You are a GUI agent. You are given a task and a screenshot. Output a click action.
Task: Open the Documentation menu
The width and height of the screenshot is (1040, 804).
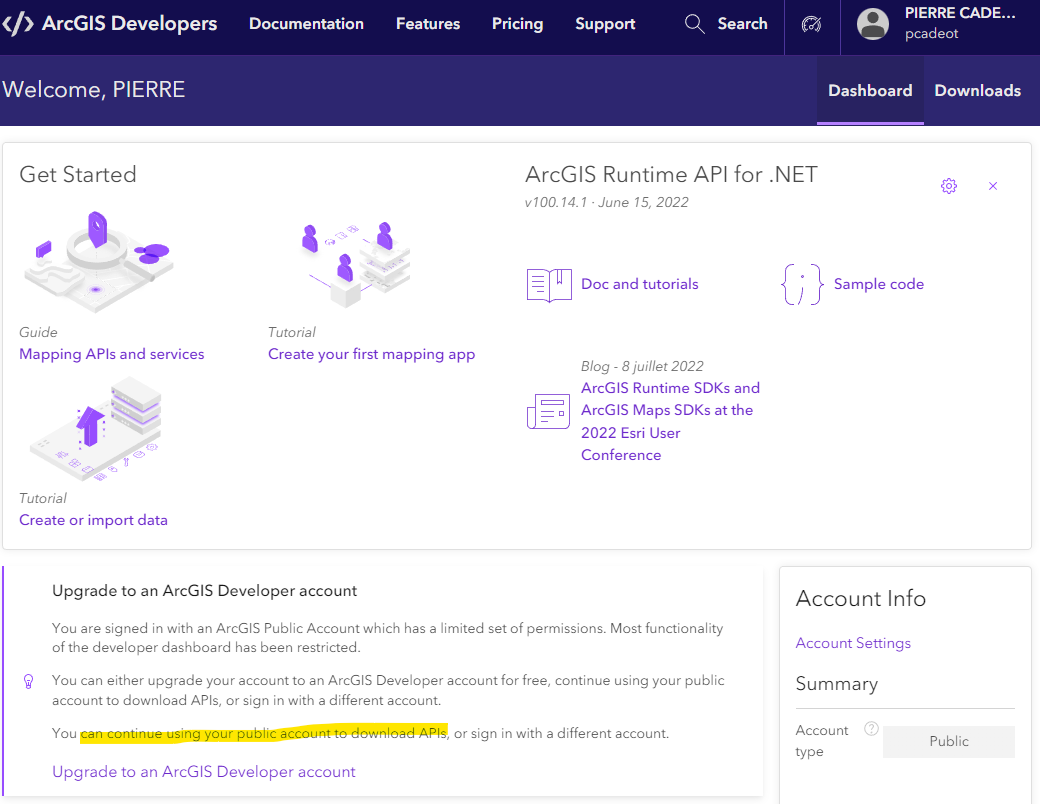point(306,23)
